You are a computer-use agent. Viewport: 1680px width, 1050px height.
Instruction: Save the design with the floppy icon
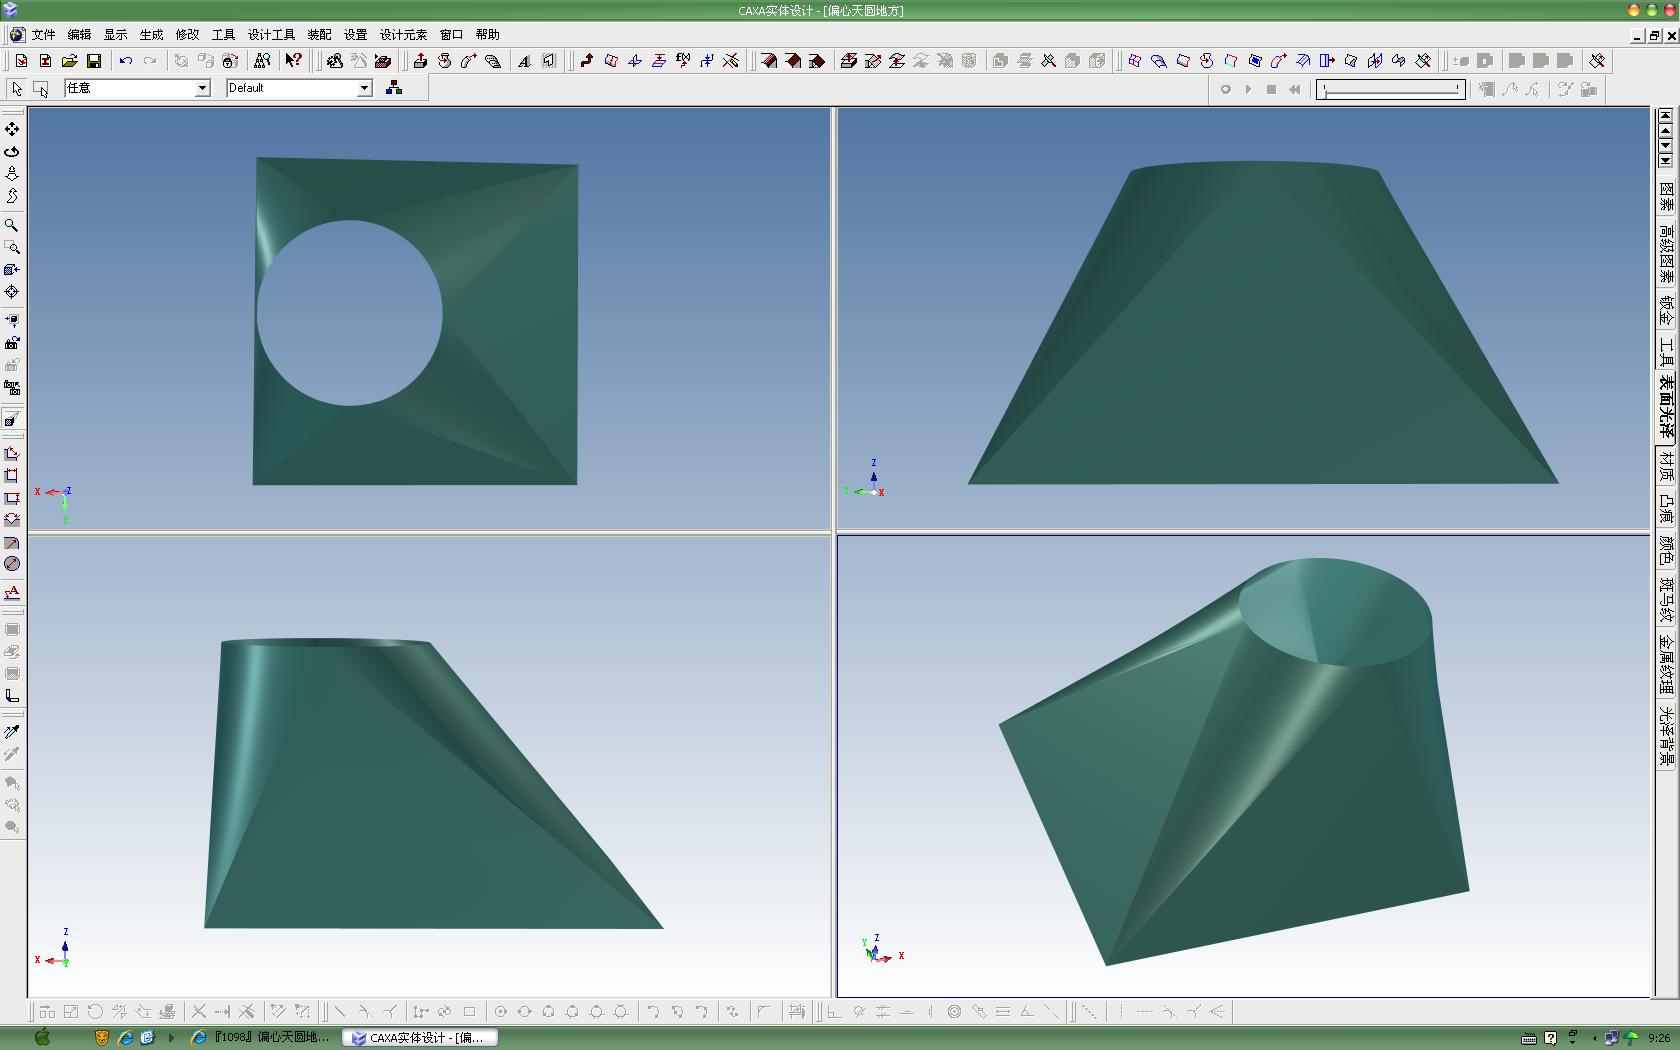pos(93,61)
